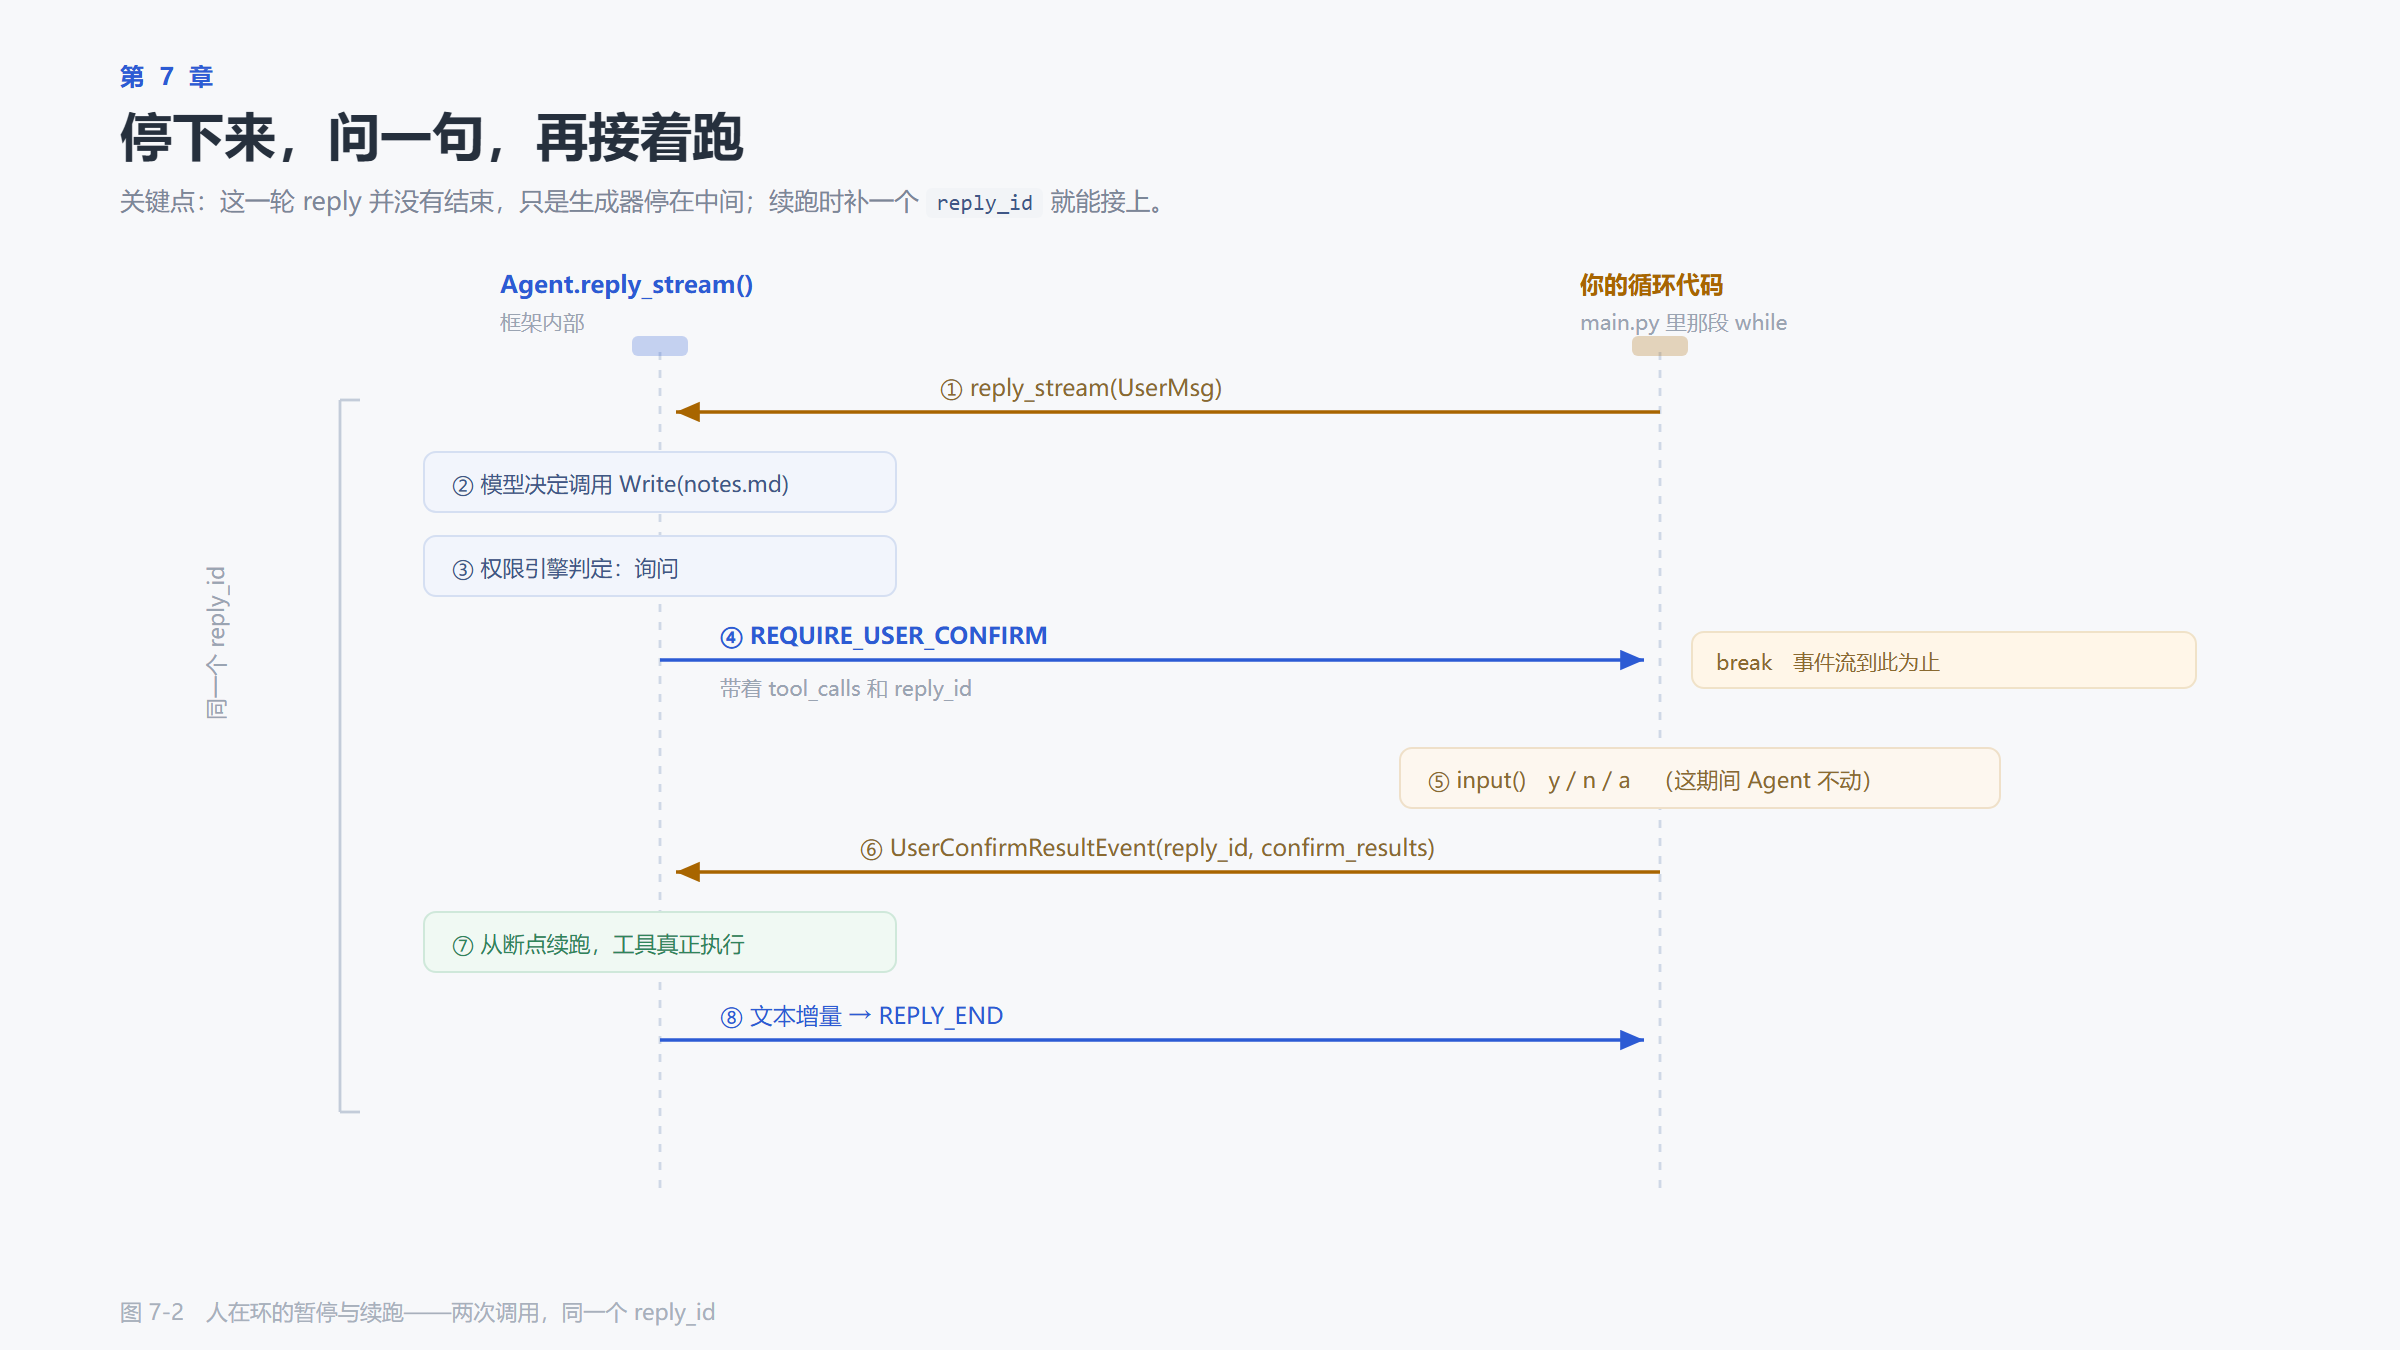Click the blue lifeline head marker under Agent.reply_stream()
Screen dimensions: 2400x1350
[660, 346]
